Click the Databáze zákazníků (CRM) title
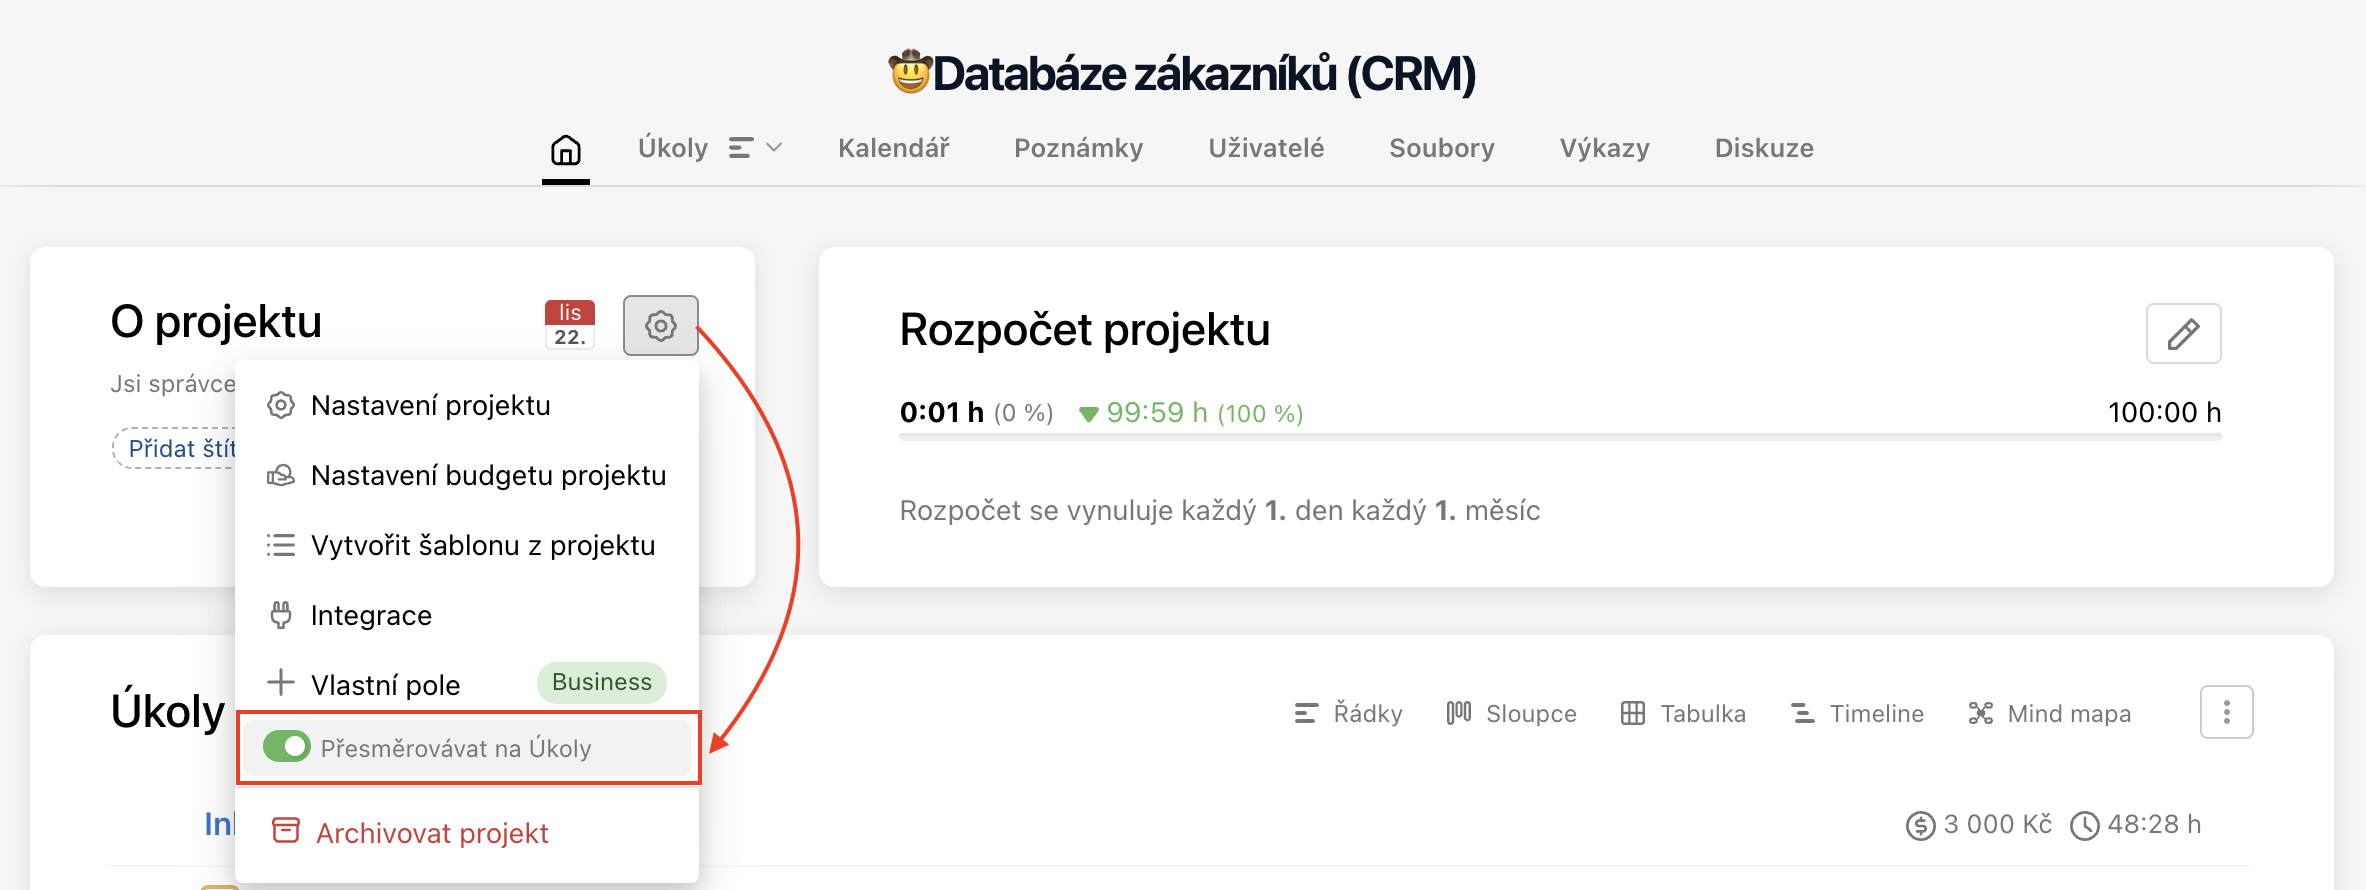This screenshot has width=2366, height=890. [1204, 73]
